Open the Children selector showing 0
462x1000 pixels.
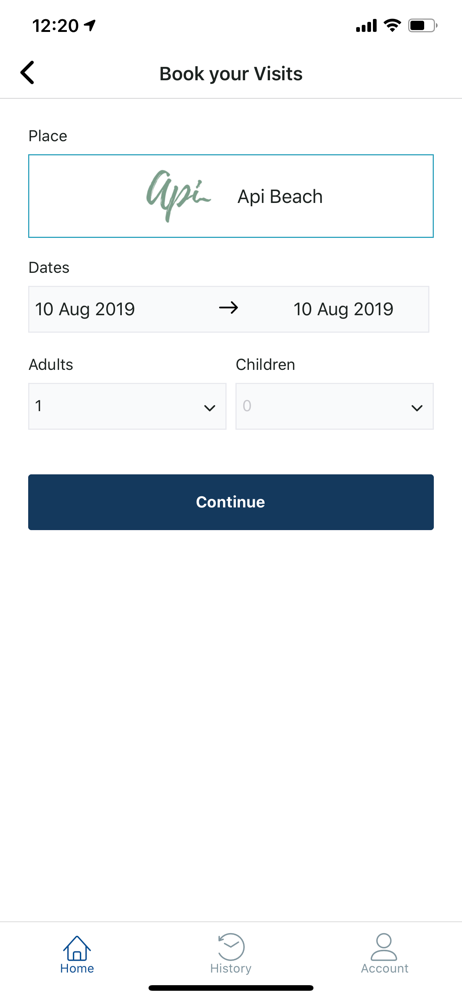click(334, 406)
